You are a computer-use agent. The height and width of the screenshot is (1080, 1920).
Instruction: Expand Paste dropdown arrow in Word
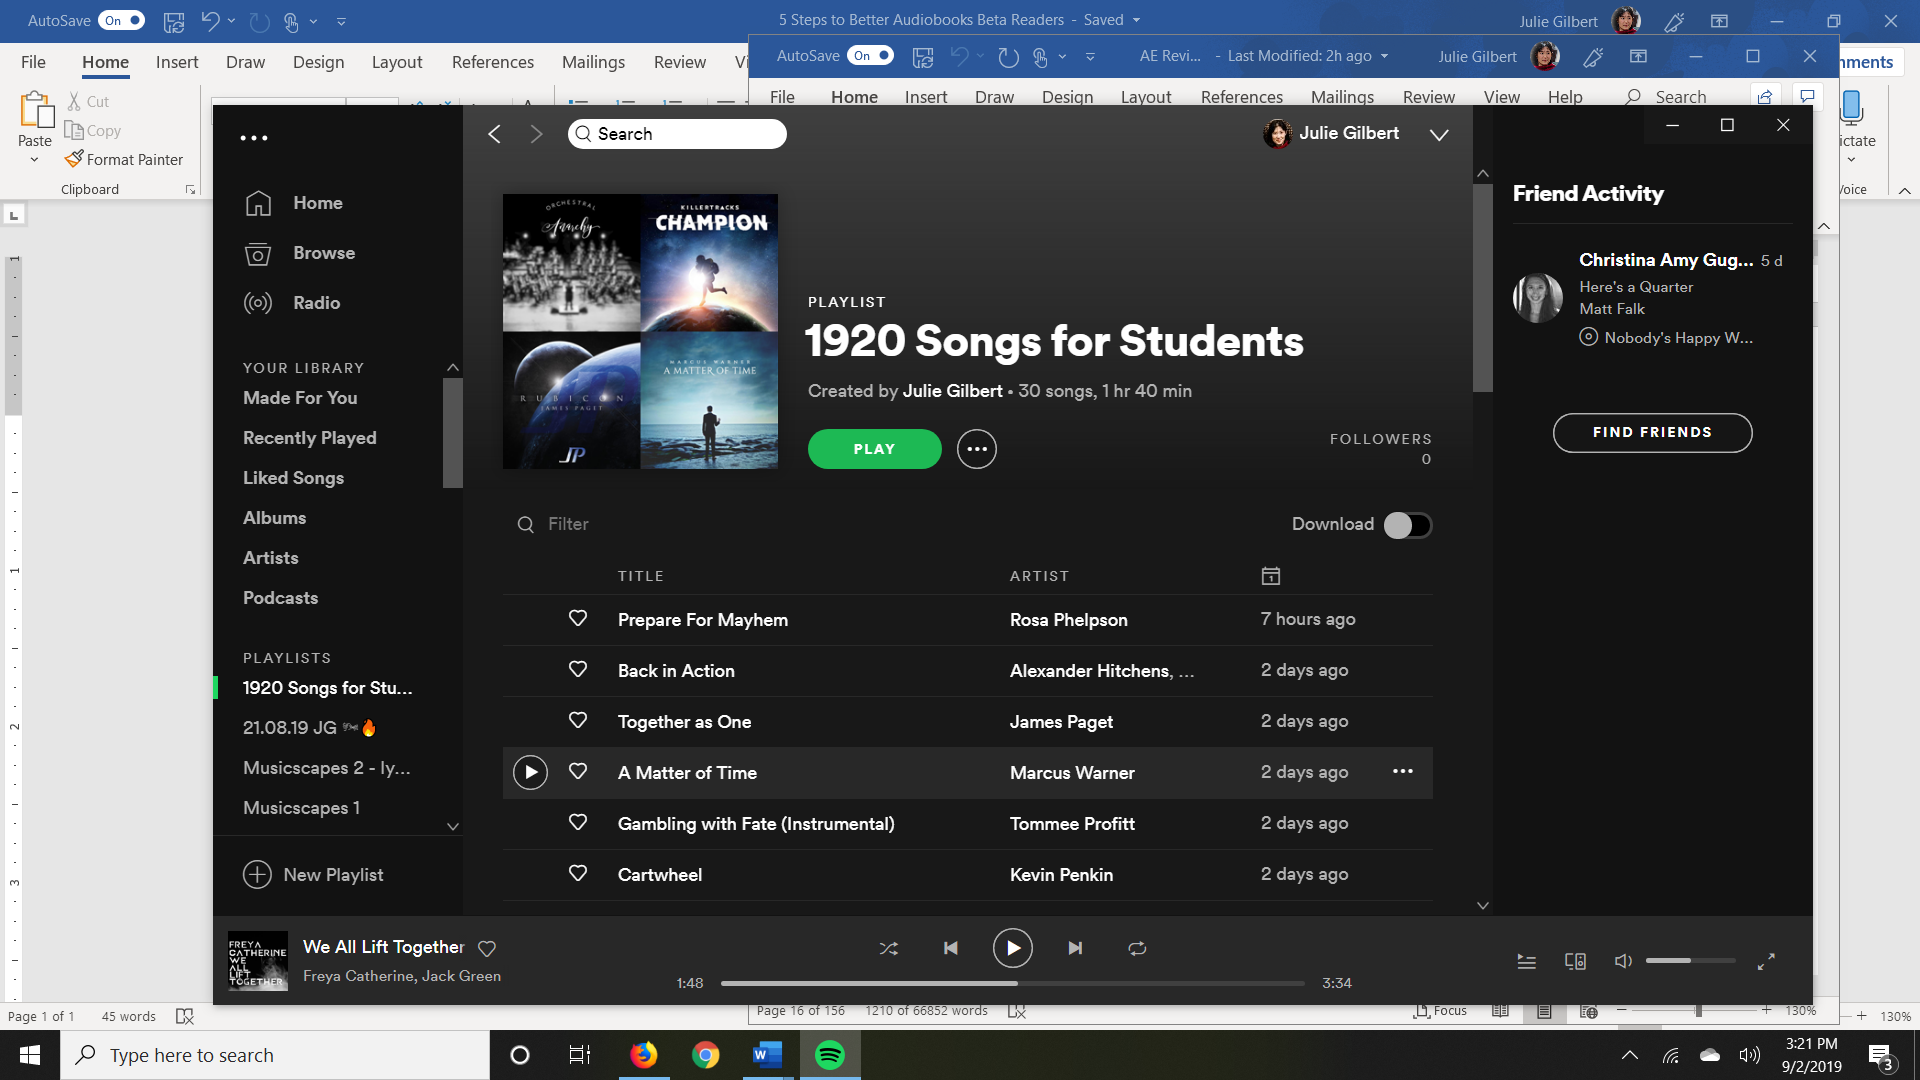click(35, 160)
